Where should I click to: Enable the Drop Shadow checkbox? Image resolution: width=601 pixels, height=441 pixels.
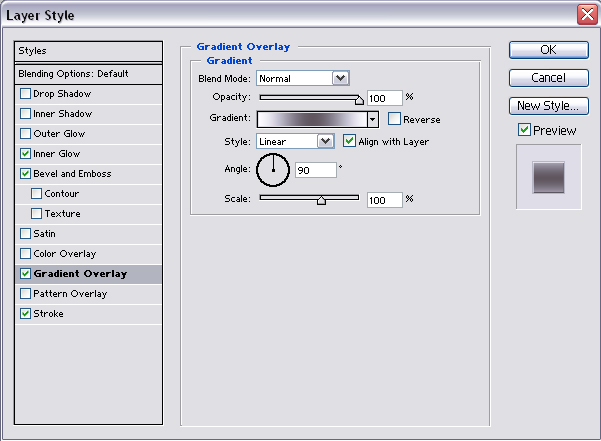pyautogui.click(x=25, y=94)
